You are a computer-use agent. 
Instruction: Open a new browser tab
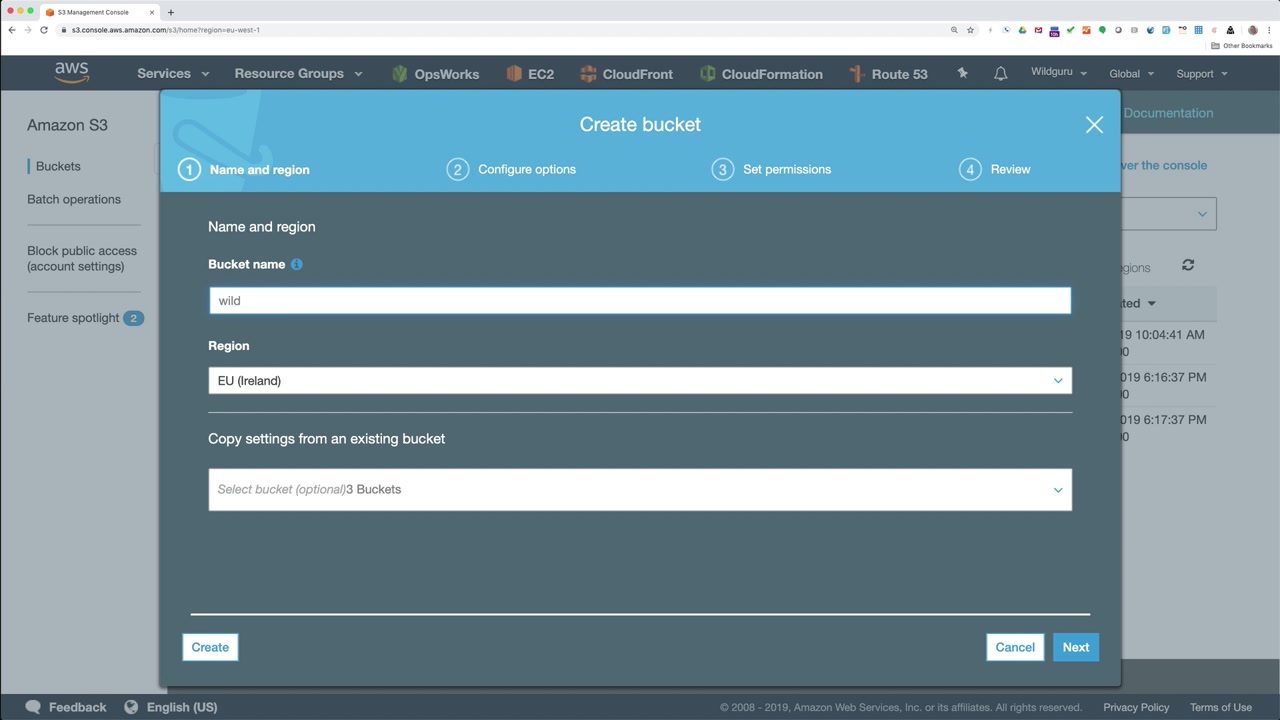click(x=171, y=12)
